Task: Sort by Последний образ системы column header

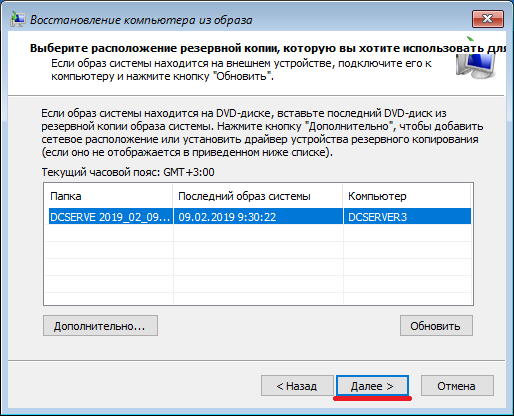Action: pos(258,196)
